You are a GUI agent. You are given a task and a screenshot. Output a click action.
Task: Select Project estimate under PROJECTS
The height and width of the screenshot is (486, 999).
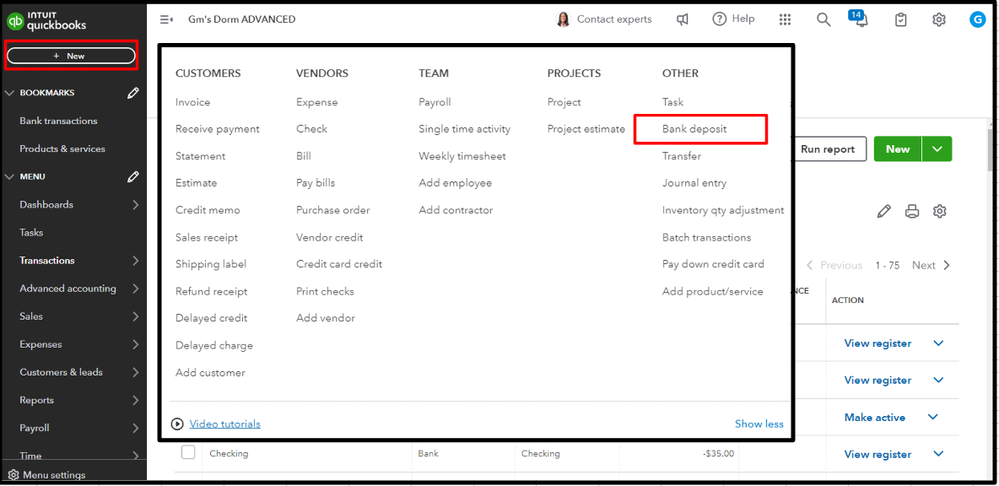[x=586, y=129]
